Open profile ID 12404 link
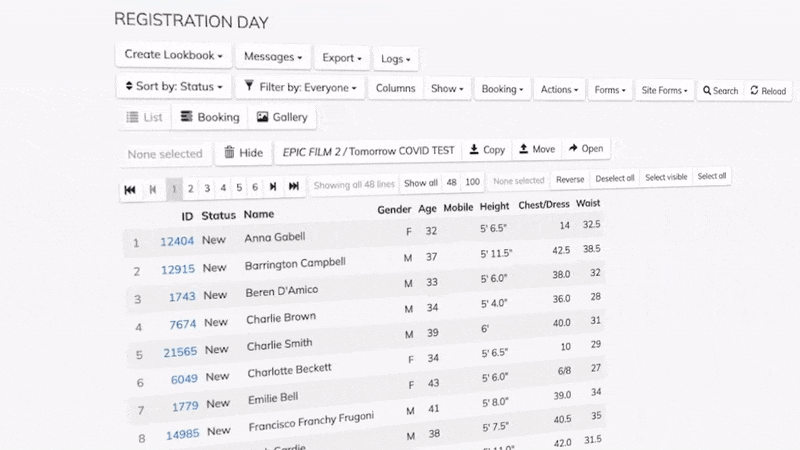Image resolution: width=800 pixels, height=450 pixels. pyautogui.click(x=178, y=241)
